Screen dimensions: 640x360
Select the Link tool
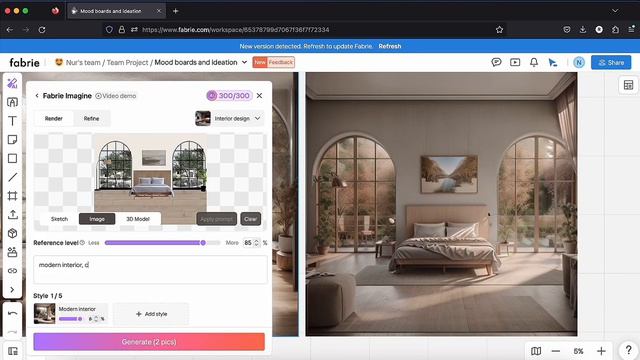pos(12,271)
